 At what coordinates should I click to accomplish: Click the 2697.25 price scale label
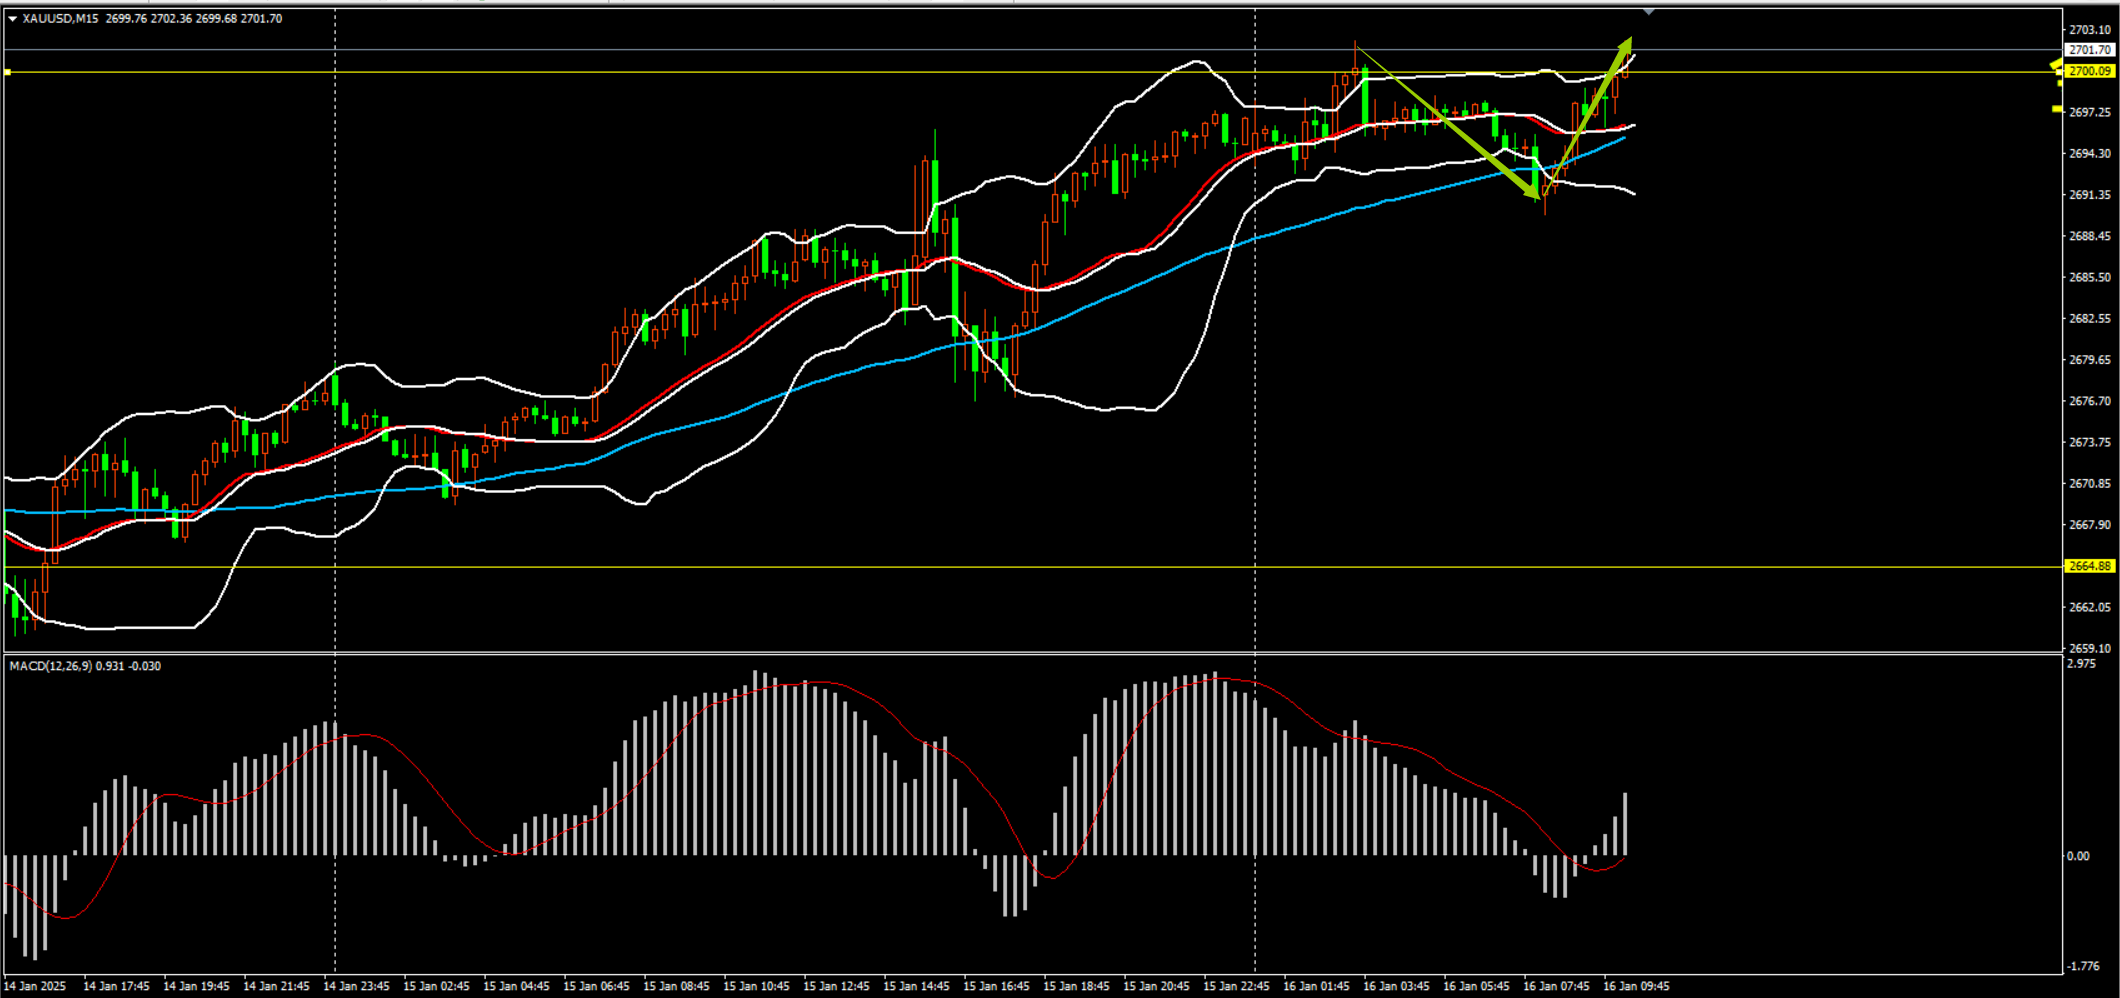[2090, 112]
